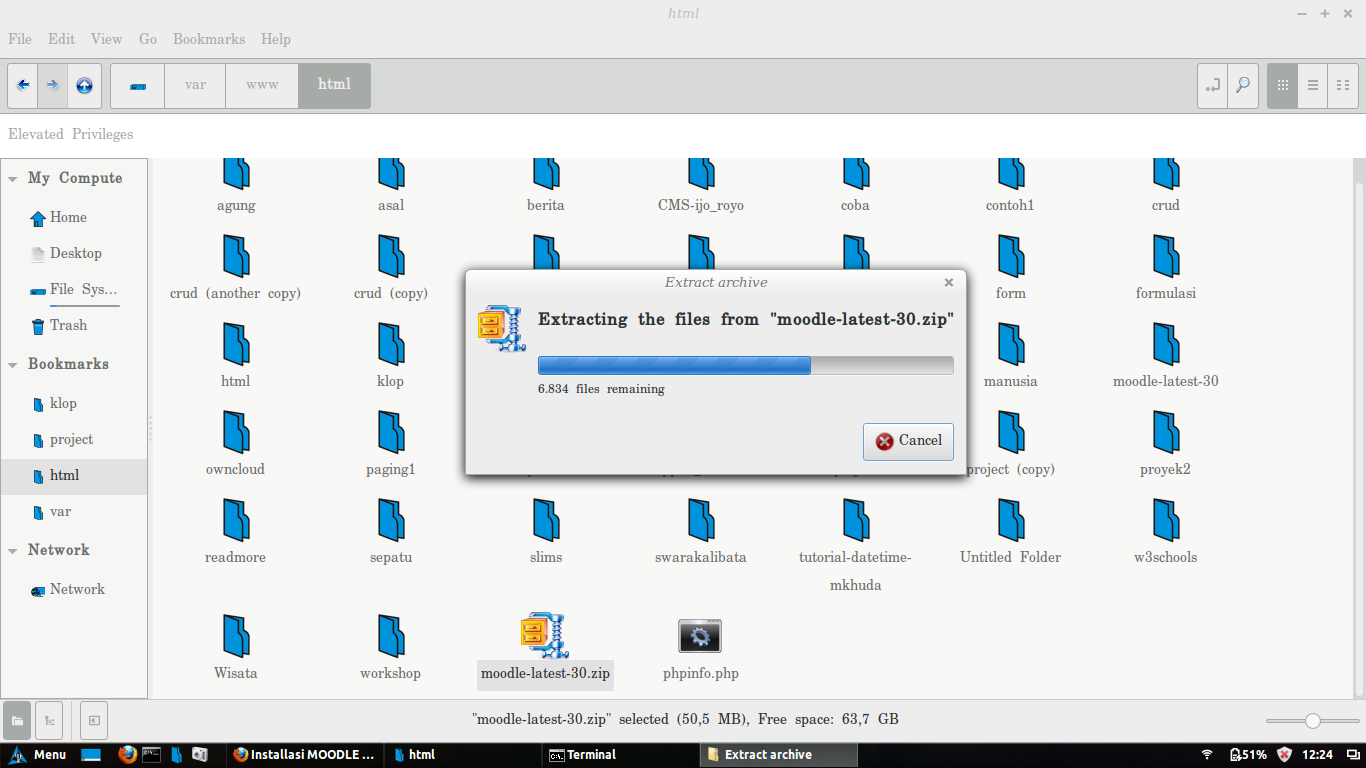Image resolution: width=1366 pixels, height=768 pixels.
Task: Click the extraction progress bar
Action: [x=745, y=365]
